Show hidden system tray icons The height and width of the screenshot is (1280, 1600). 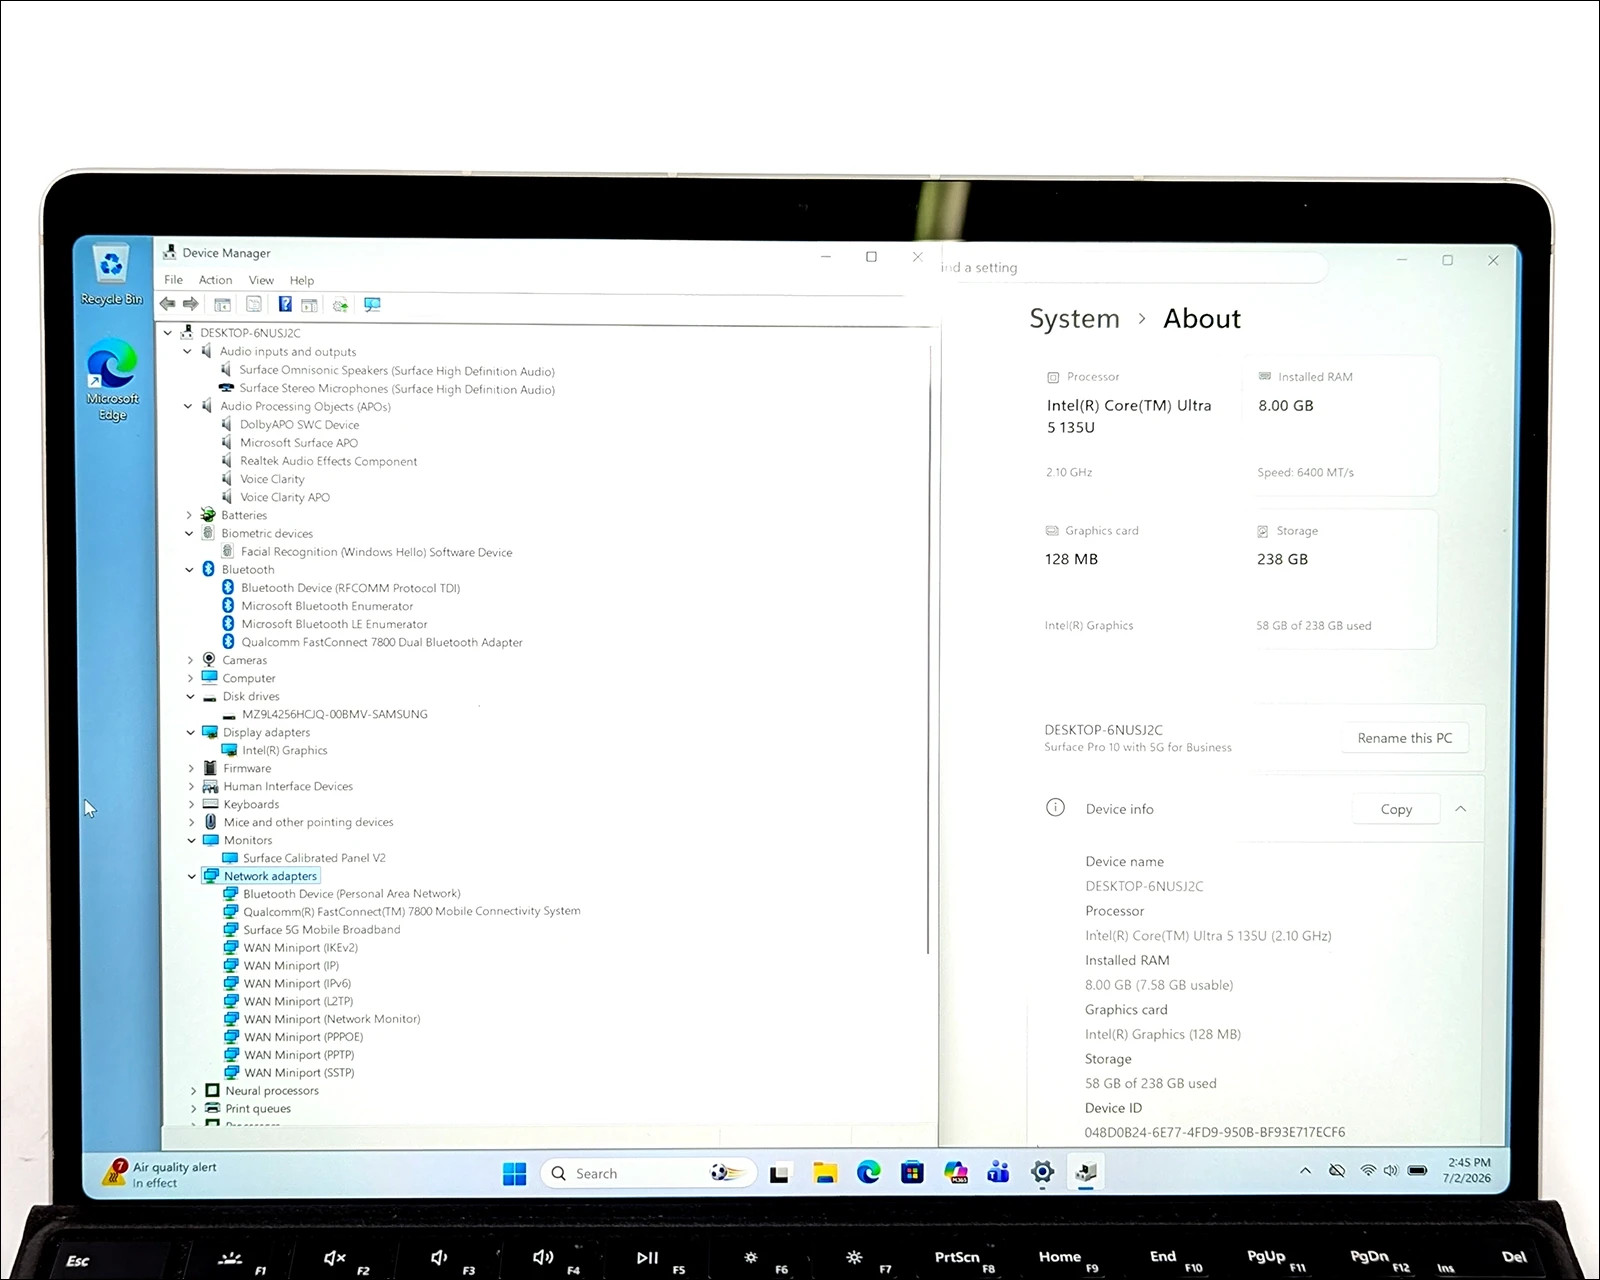(x=1305, y=1170)
